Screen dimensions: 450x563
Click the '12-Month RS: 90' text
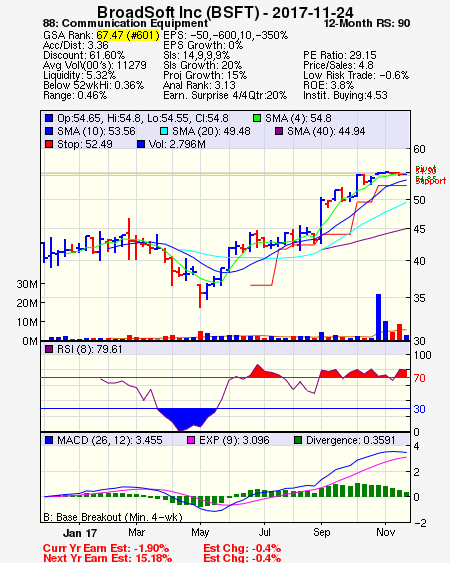pyautogui.click(x=367, y=23)
